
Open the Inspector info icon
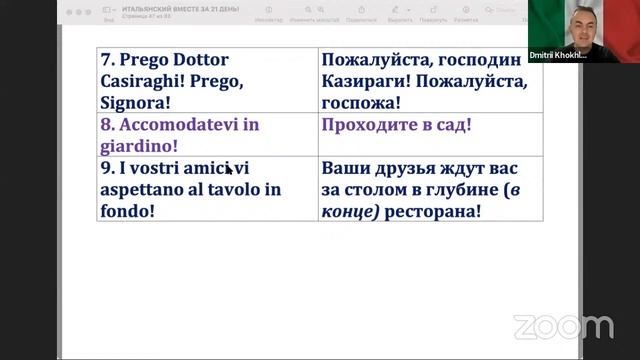(269, 10)
